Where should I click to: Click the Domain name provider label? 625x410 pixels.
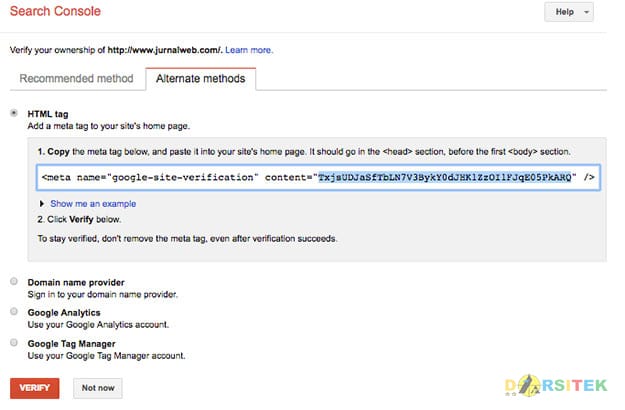pos(76,282)
